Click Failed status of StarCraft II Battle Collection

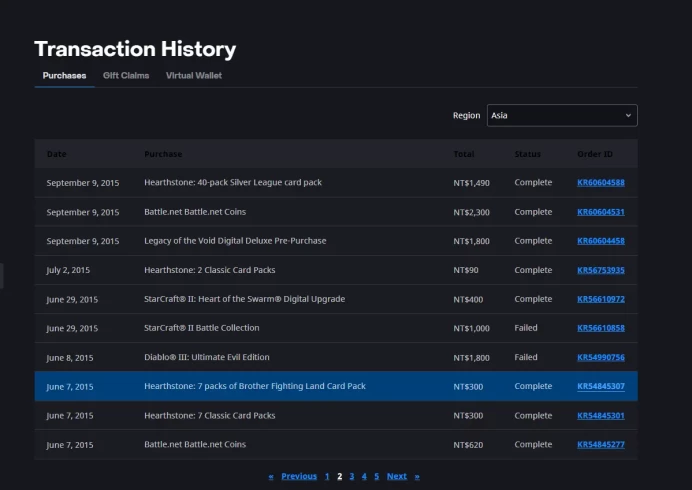tap(526, 328)
